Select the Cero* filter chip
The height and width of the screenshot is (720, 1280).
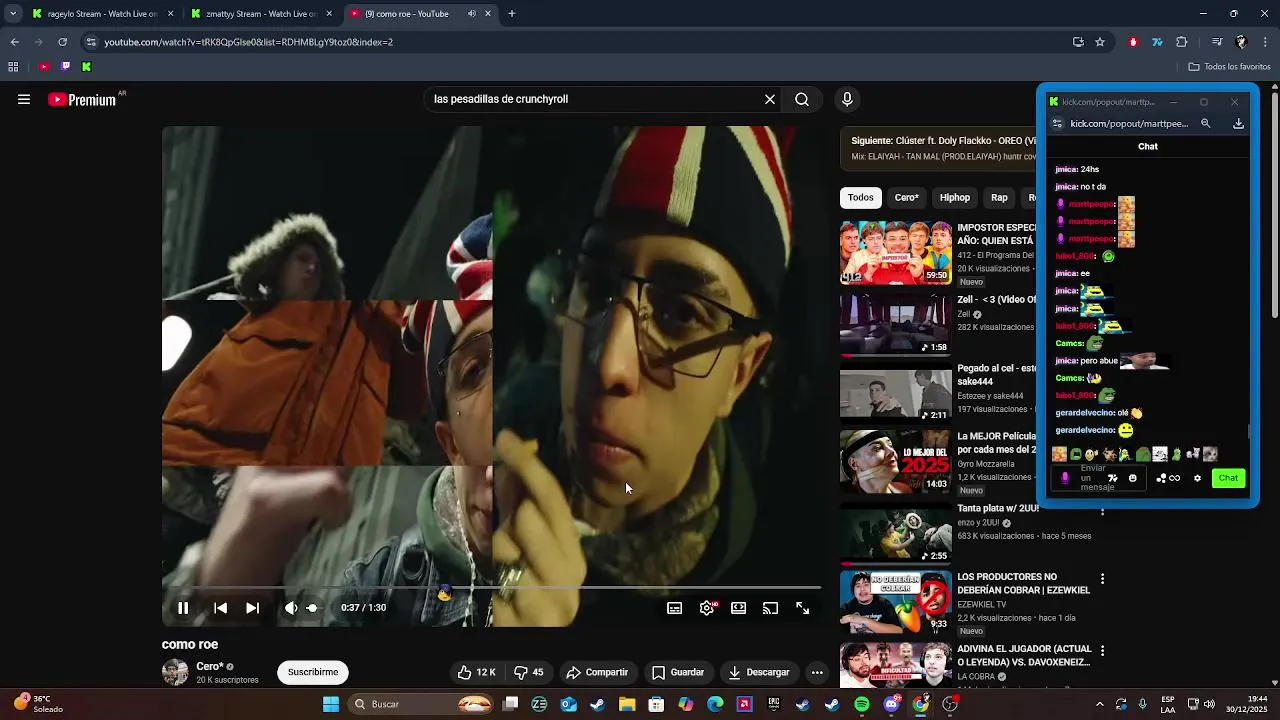pyautogui.click(x=907, y=197)
